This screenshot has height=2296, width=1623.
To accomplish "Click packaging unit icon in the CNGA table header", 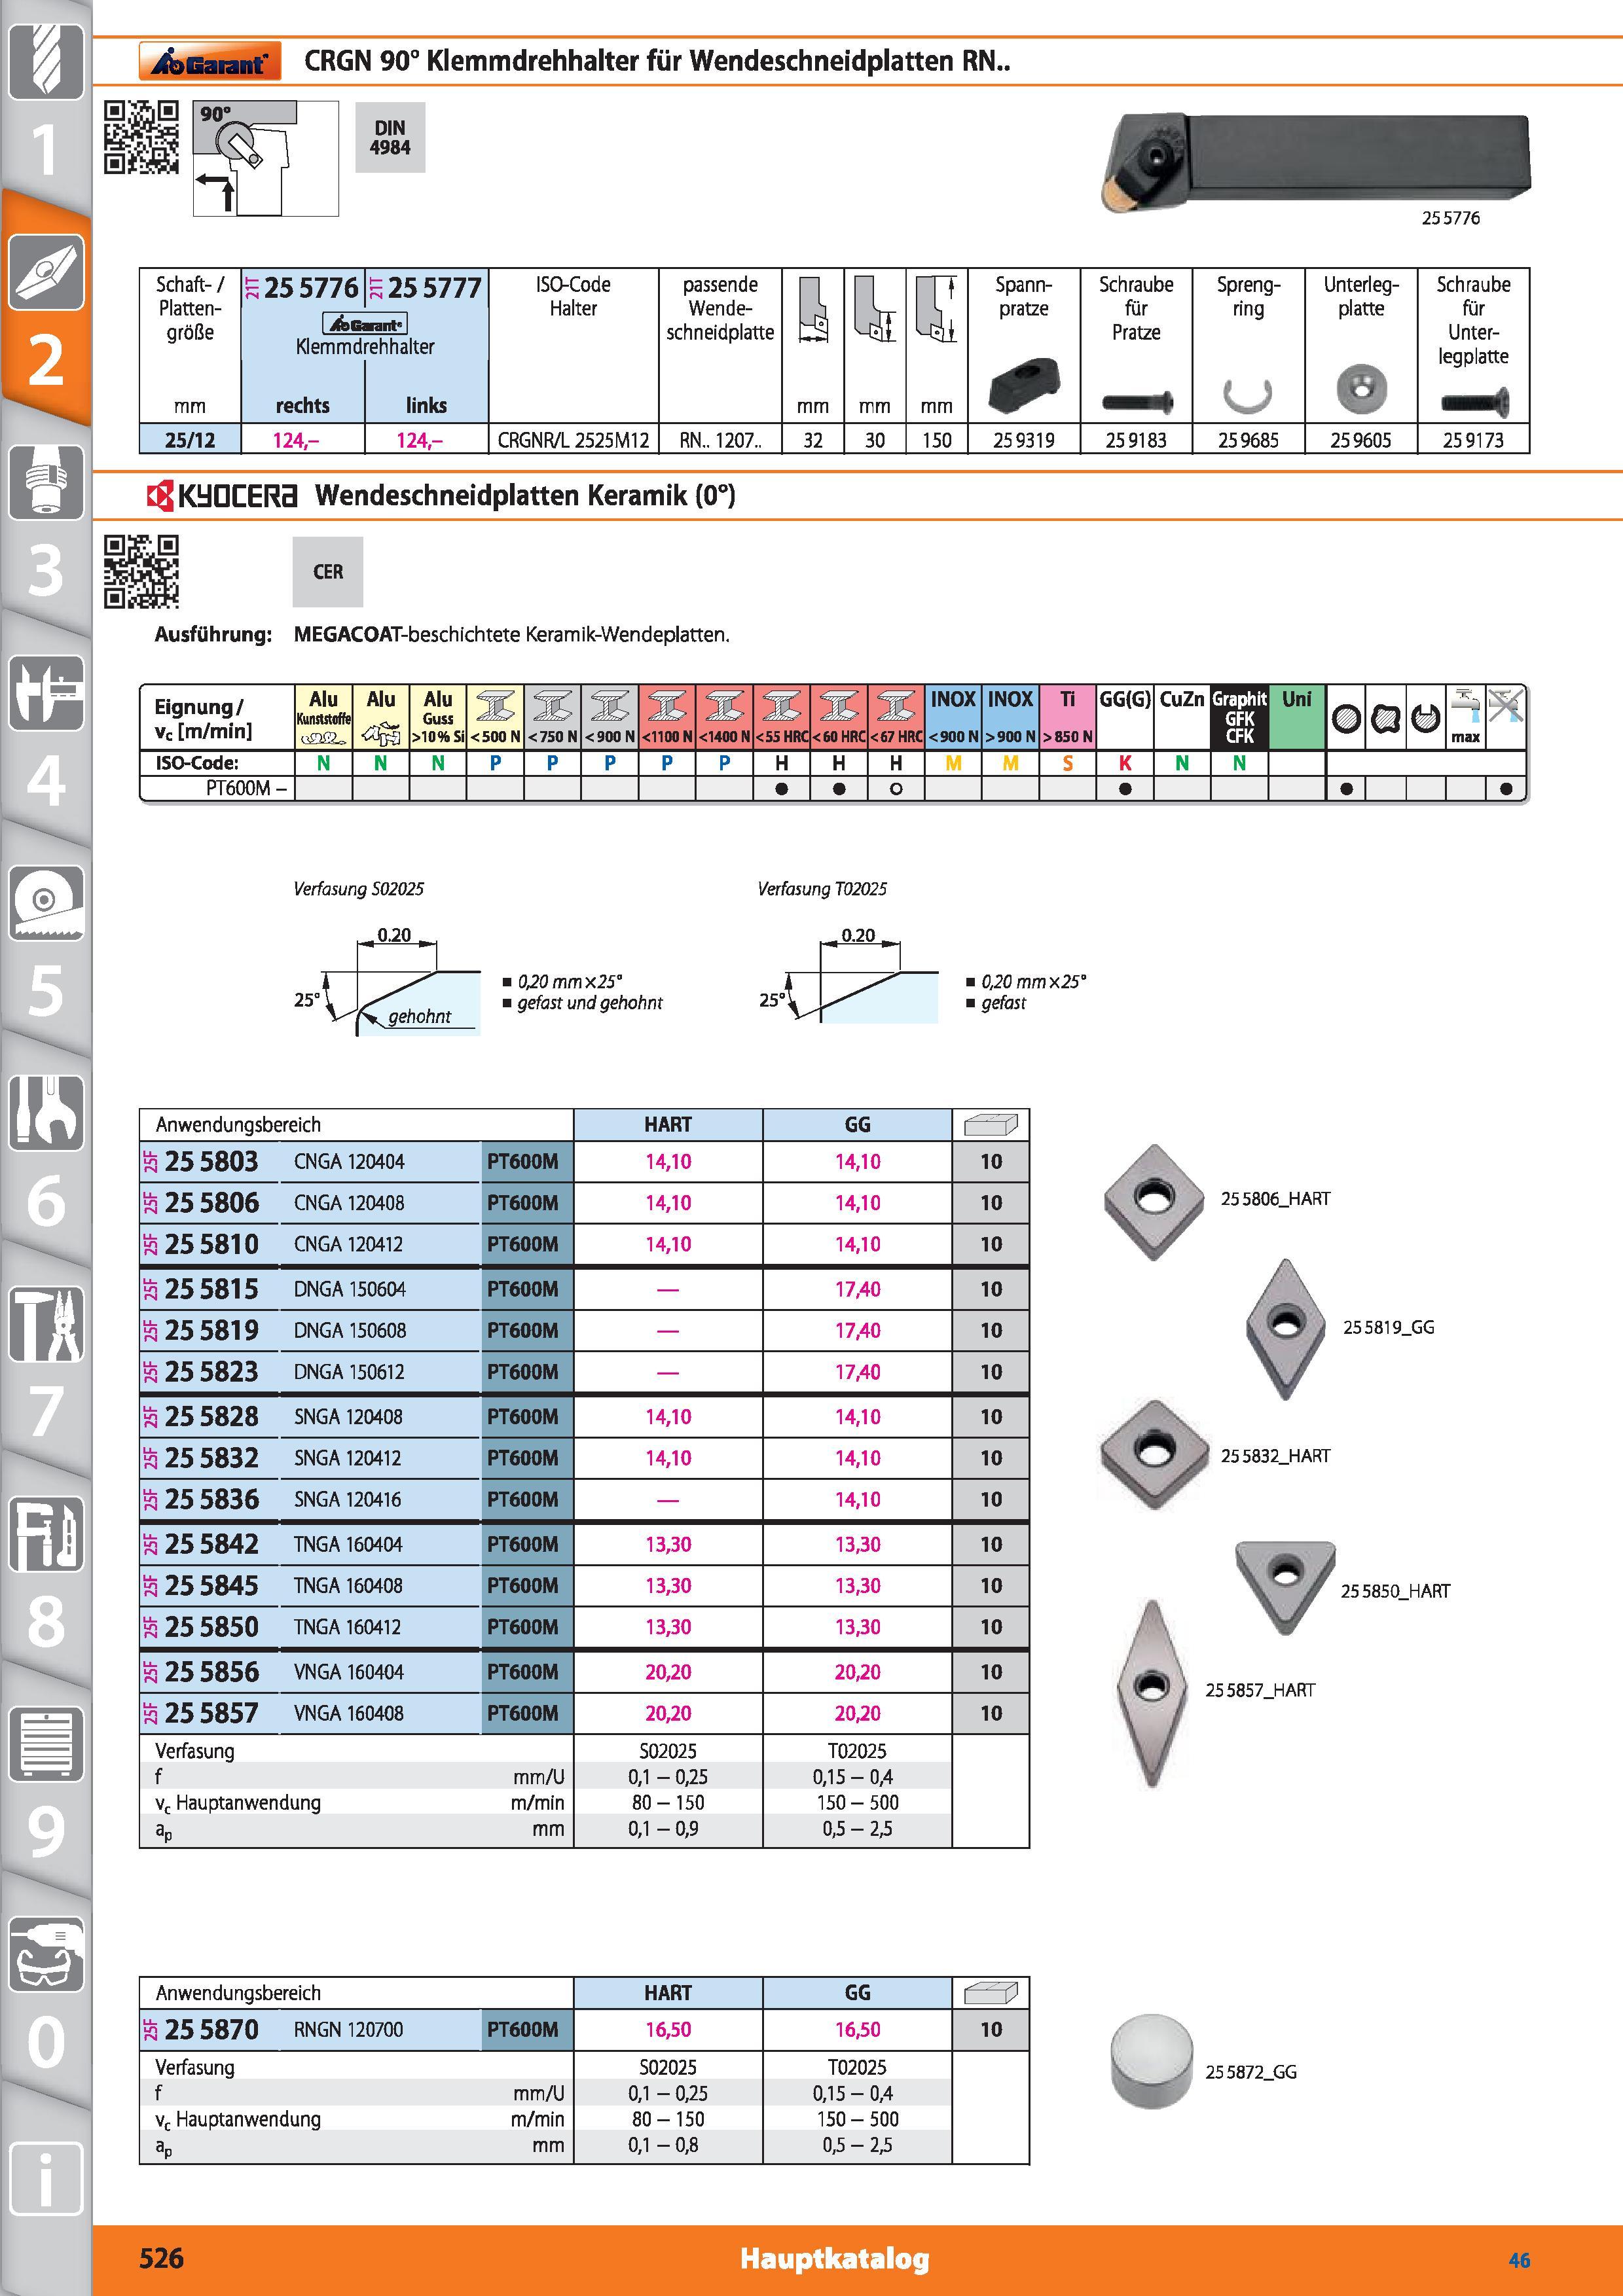I will [990, 1125].
